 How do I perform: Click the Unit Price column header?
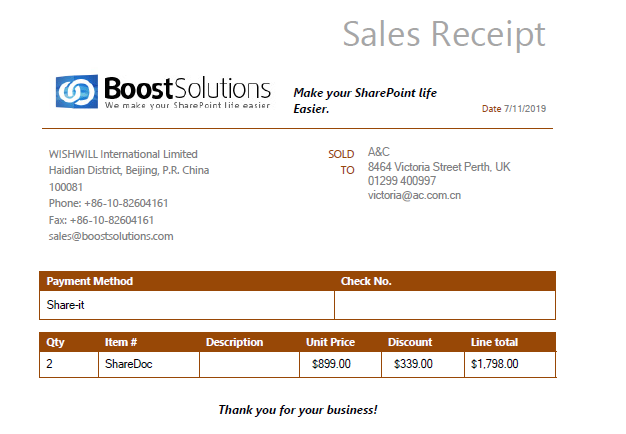pyautogui.click(x=330, y=342)
